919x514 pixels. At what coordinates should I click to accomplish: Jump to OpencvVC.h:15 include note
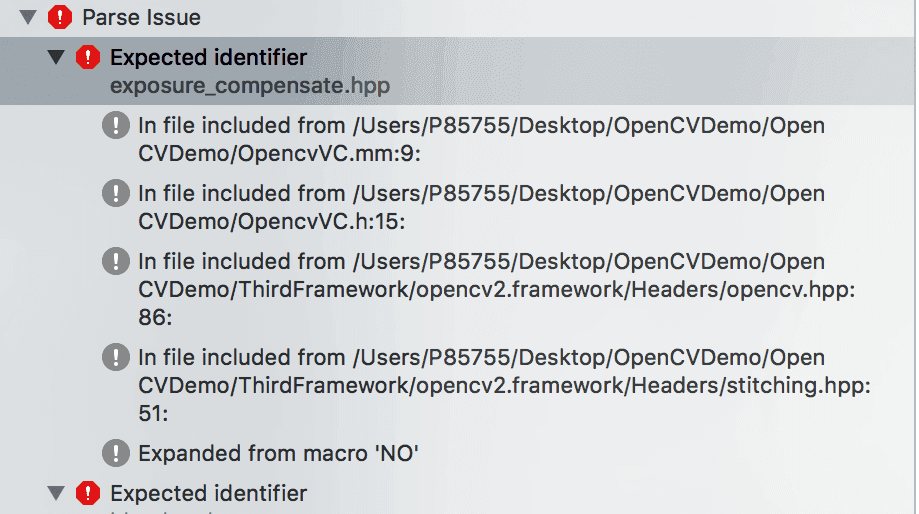[480, 207]
